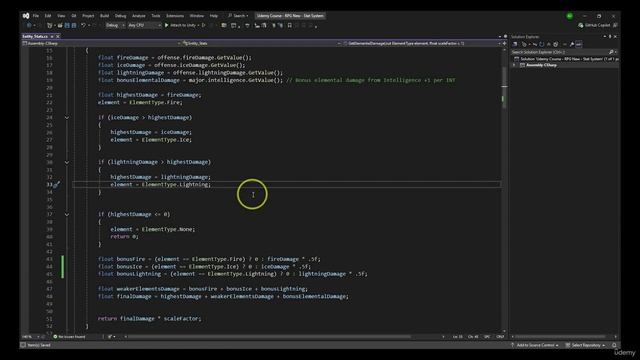Close the Solution Explorer panel
This screenshot has width=640, height=360.
point(616,37)
